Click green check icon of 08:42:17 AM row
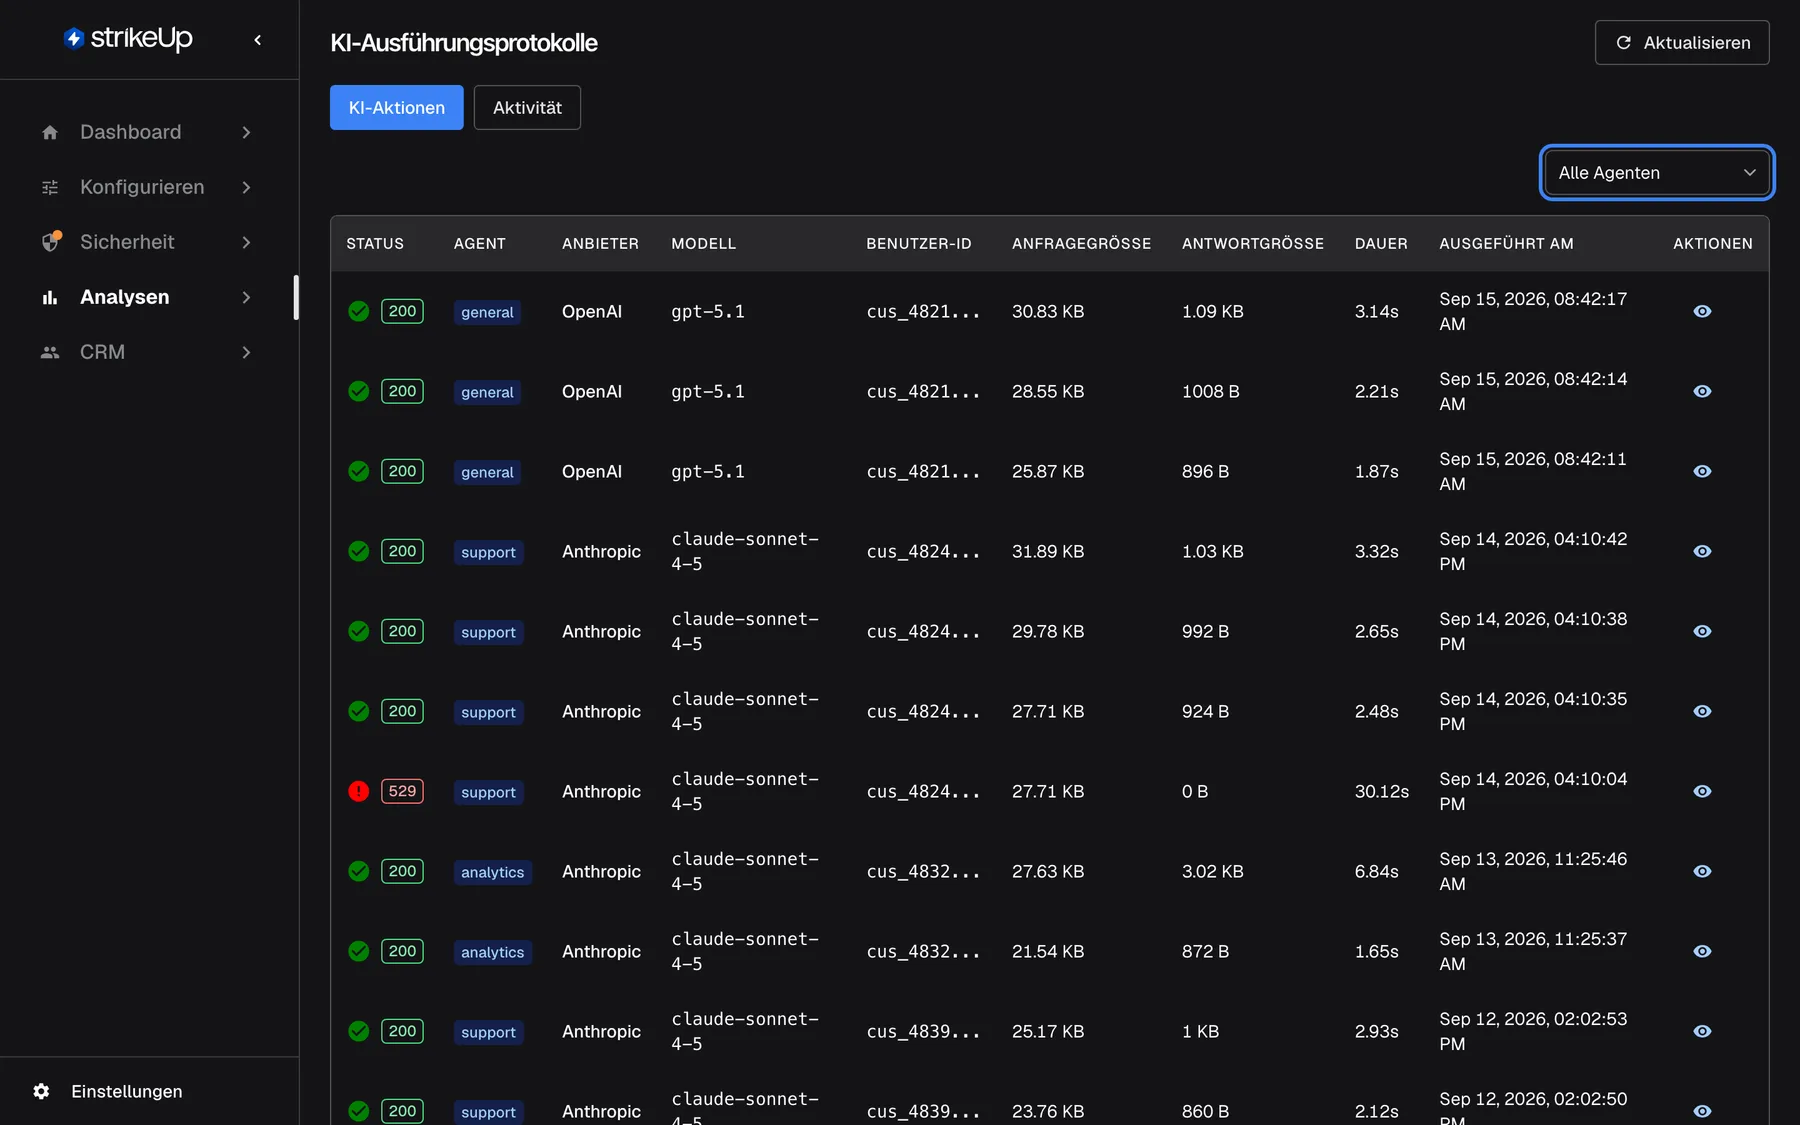 359,311
